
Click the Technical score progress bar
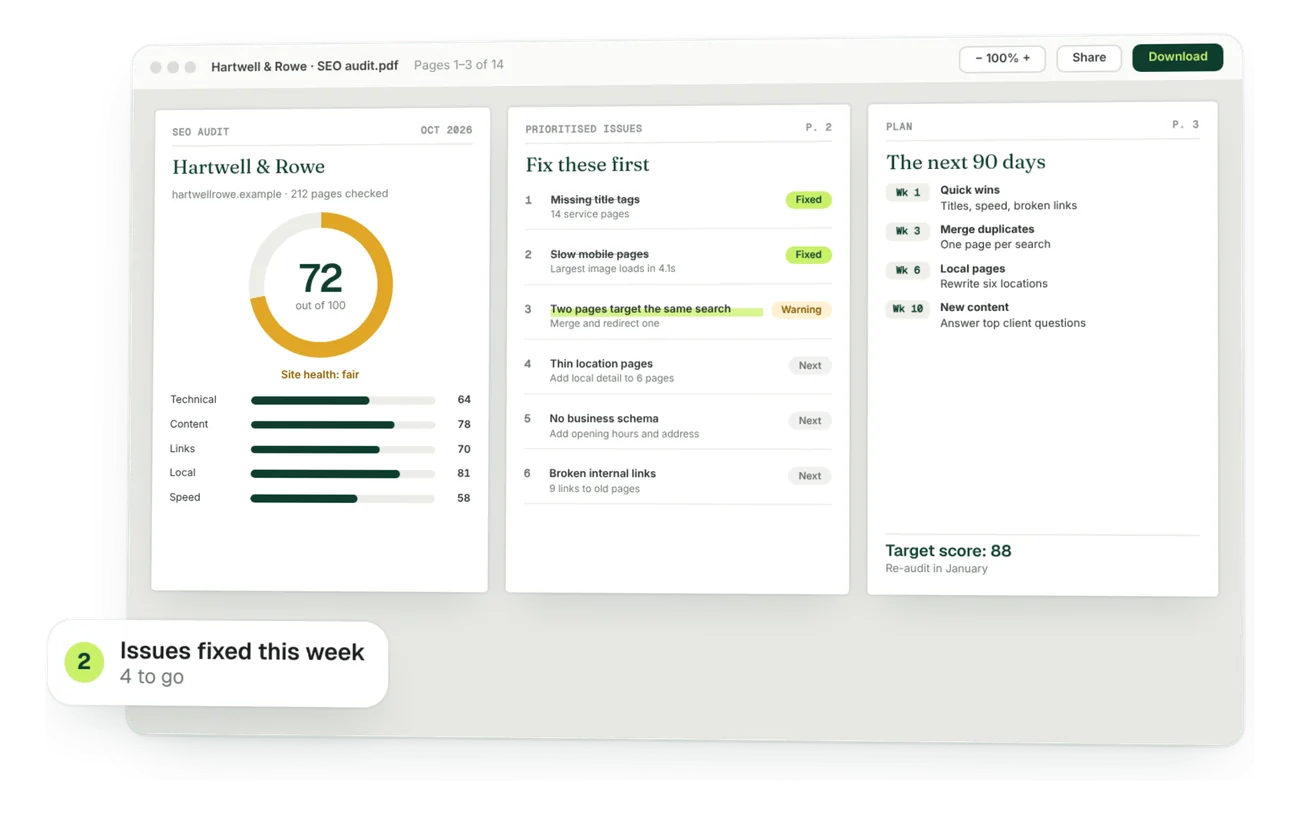343,400
